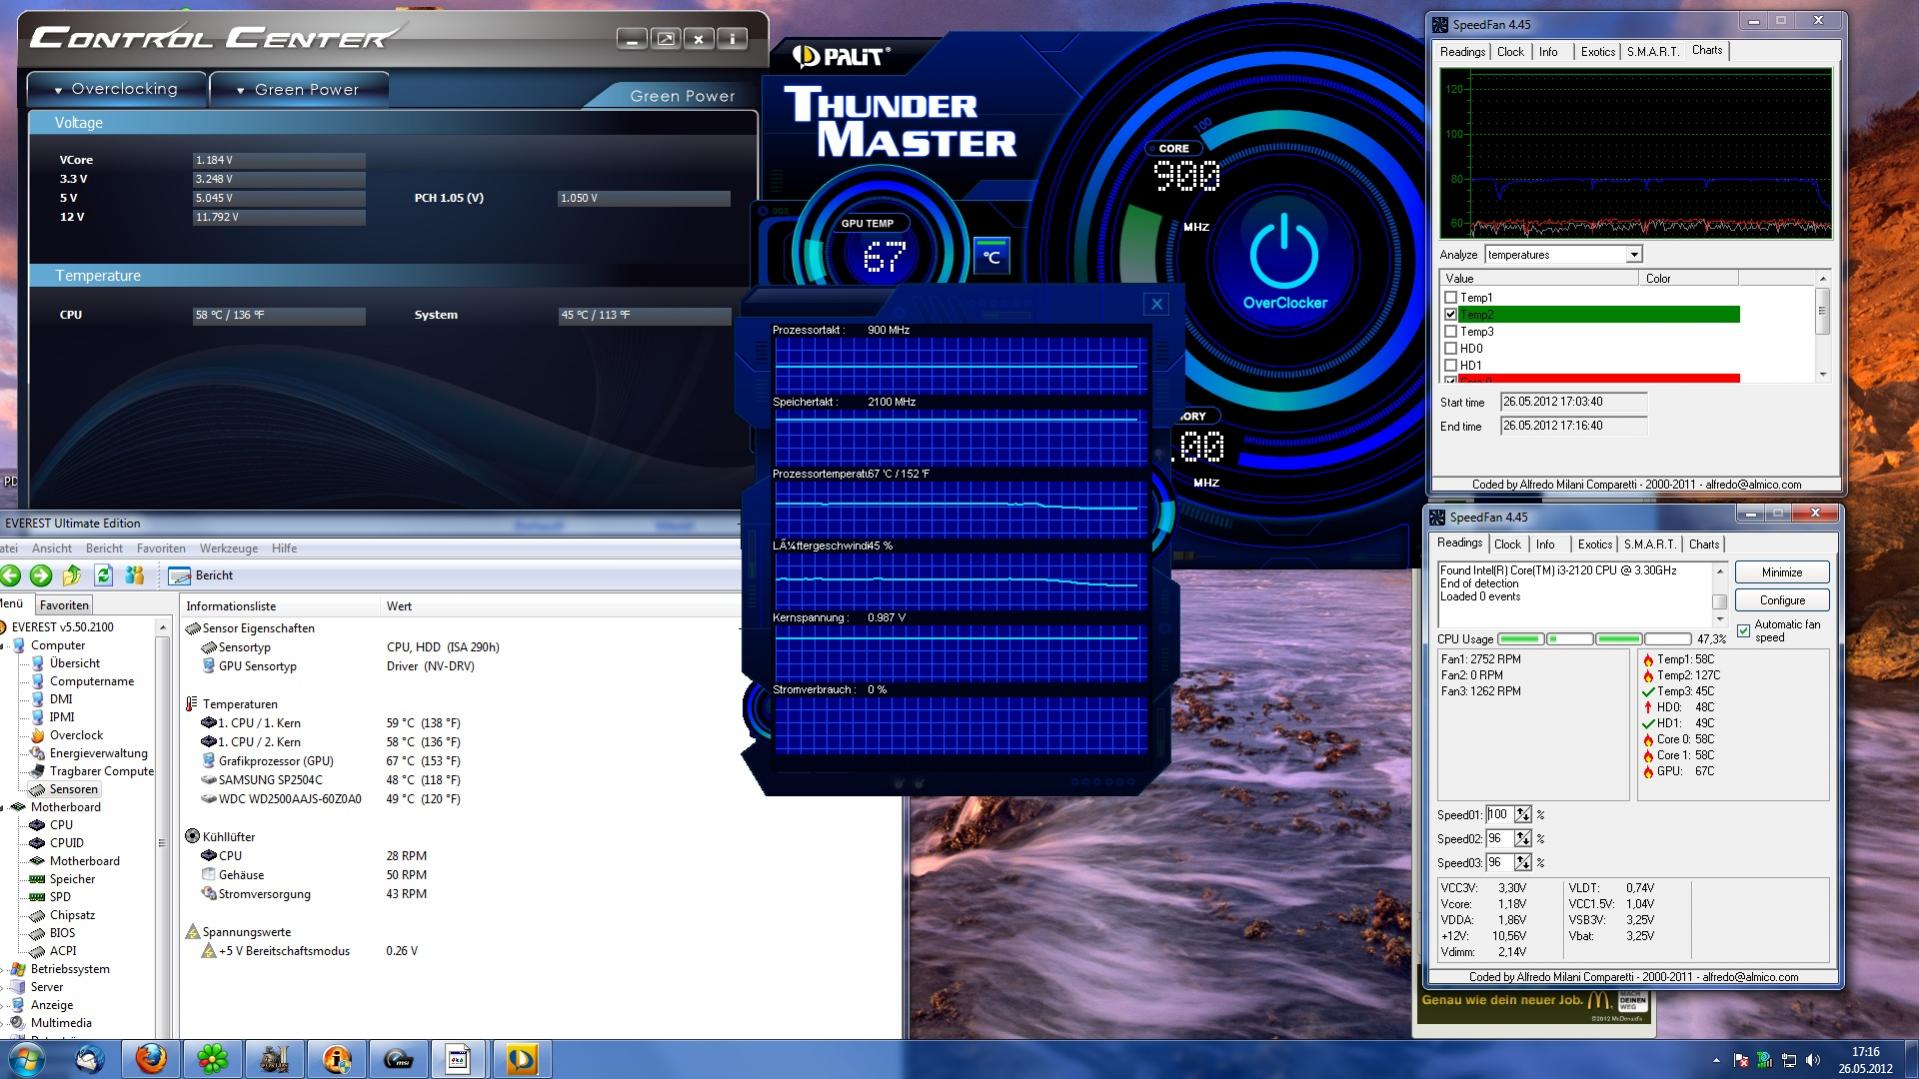Screen dimensions: 1919x1079
Task: Expand the Betriebssystem tree node
Action: pos(3,969)
